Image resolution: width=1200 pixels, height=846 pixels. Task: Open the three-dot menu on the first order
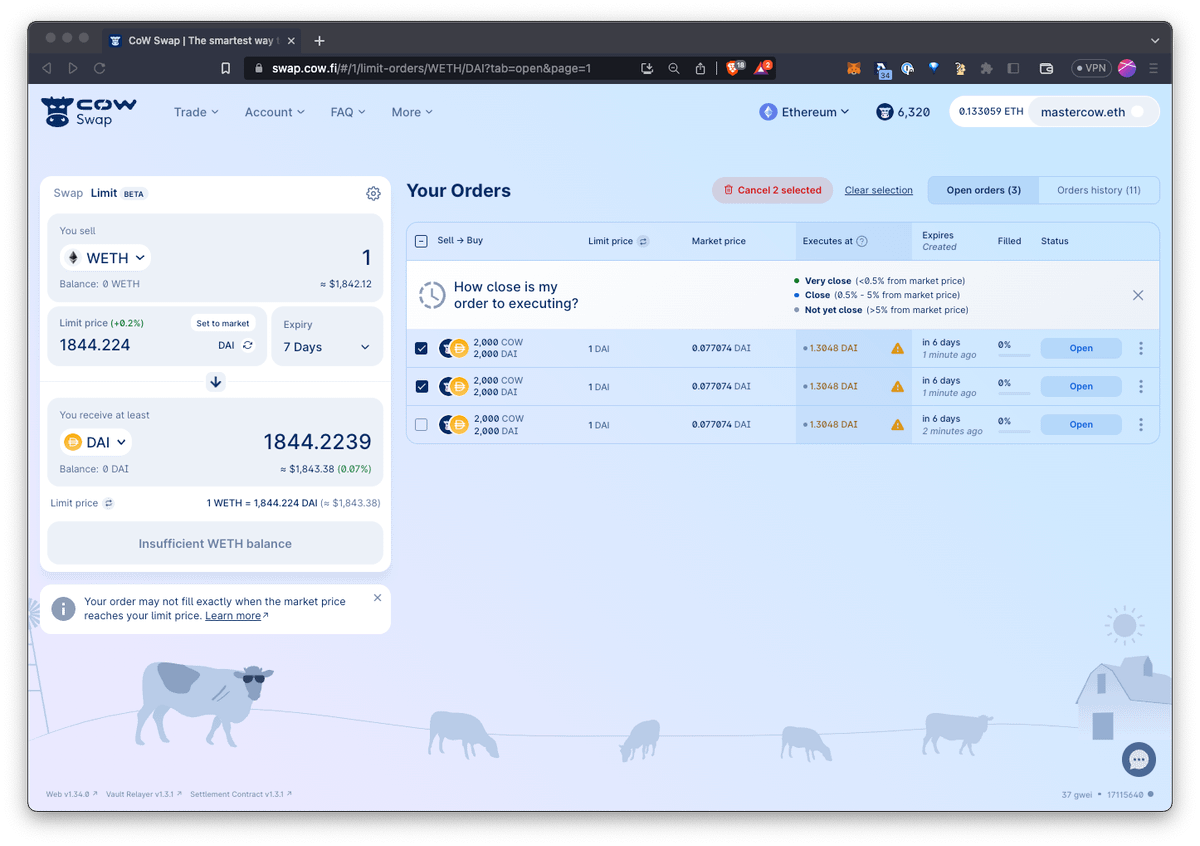click(x=1141, y=347)
